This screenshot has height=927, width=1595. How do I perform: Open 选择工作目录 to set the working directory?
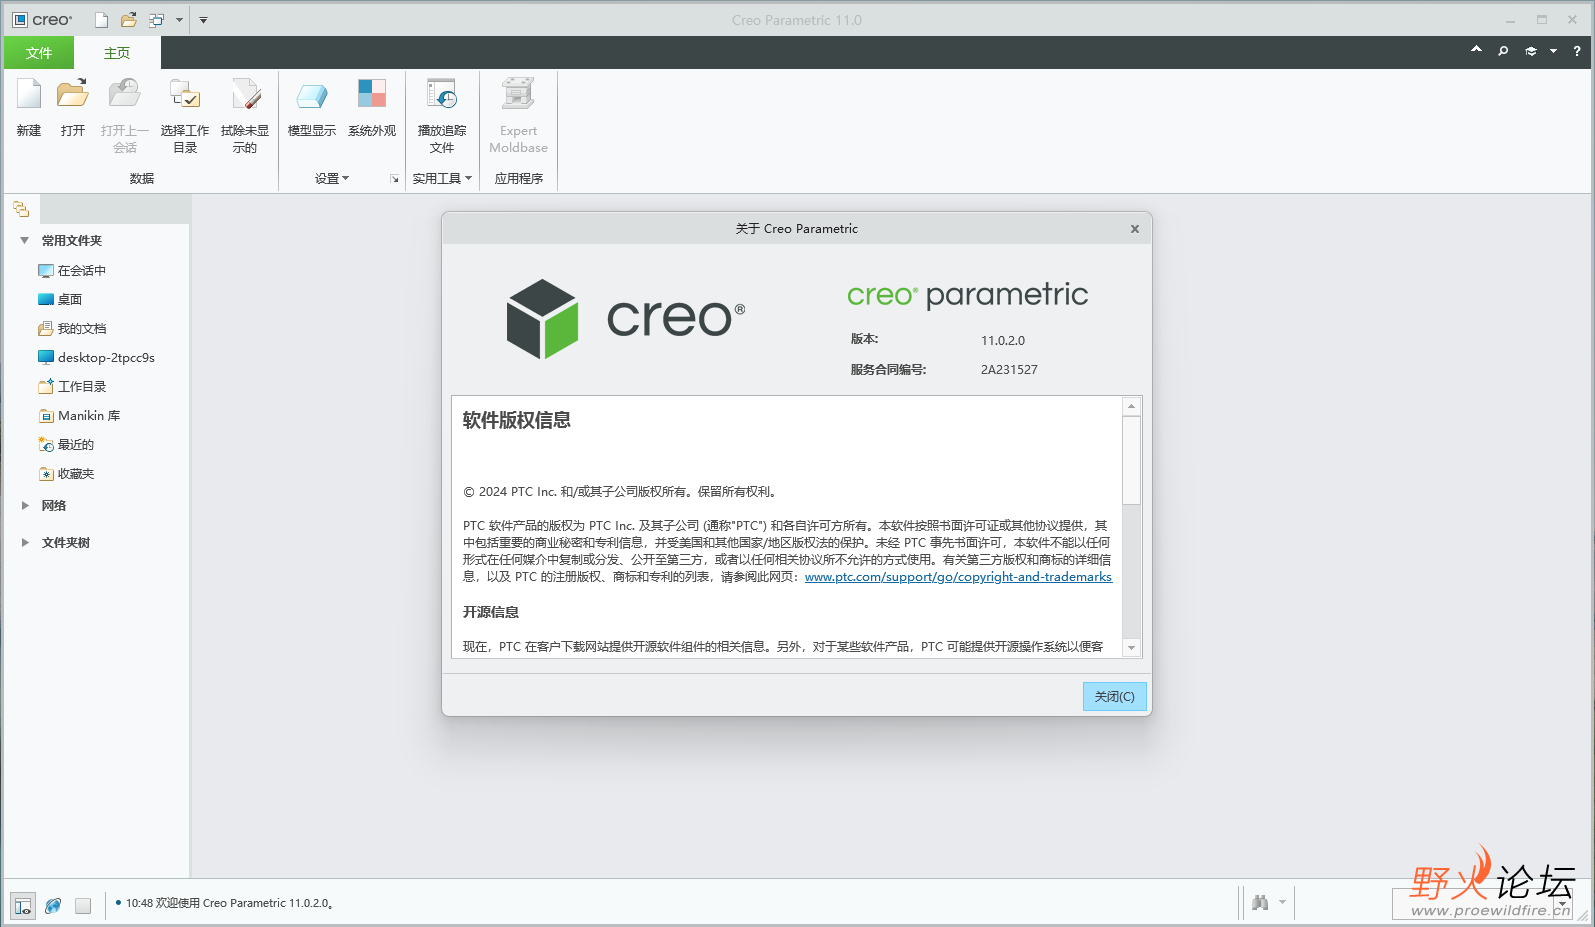pyautogui.click(x=185, y=114)
